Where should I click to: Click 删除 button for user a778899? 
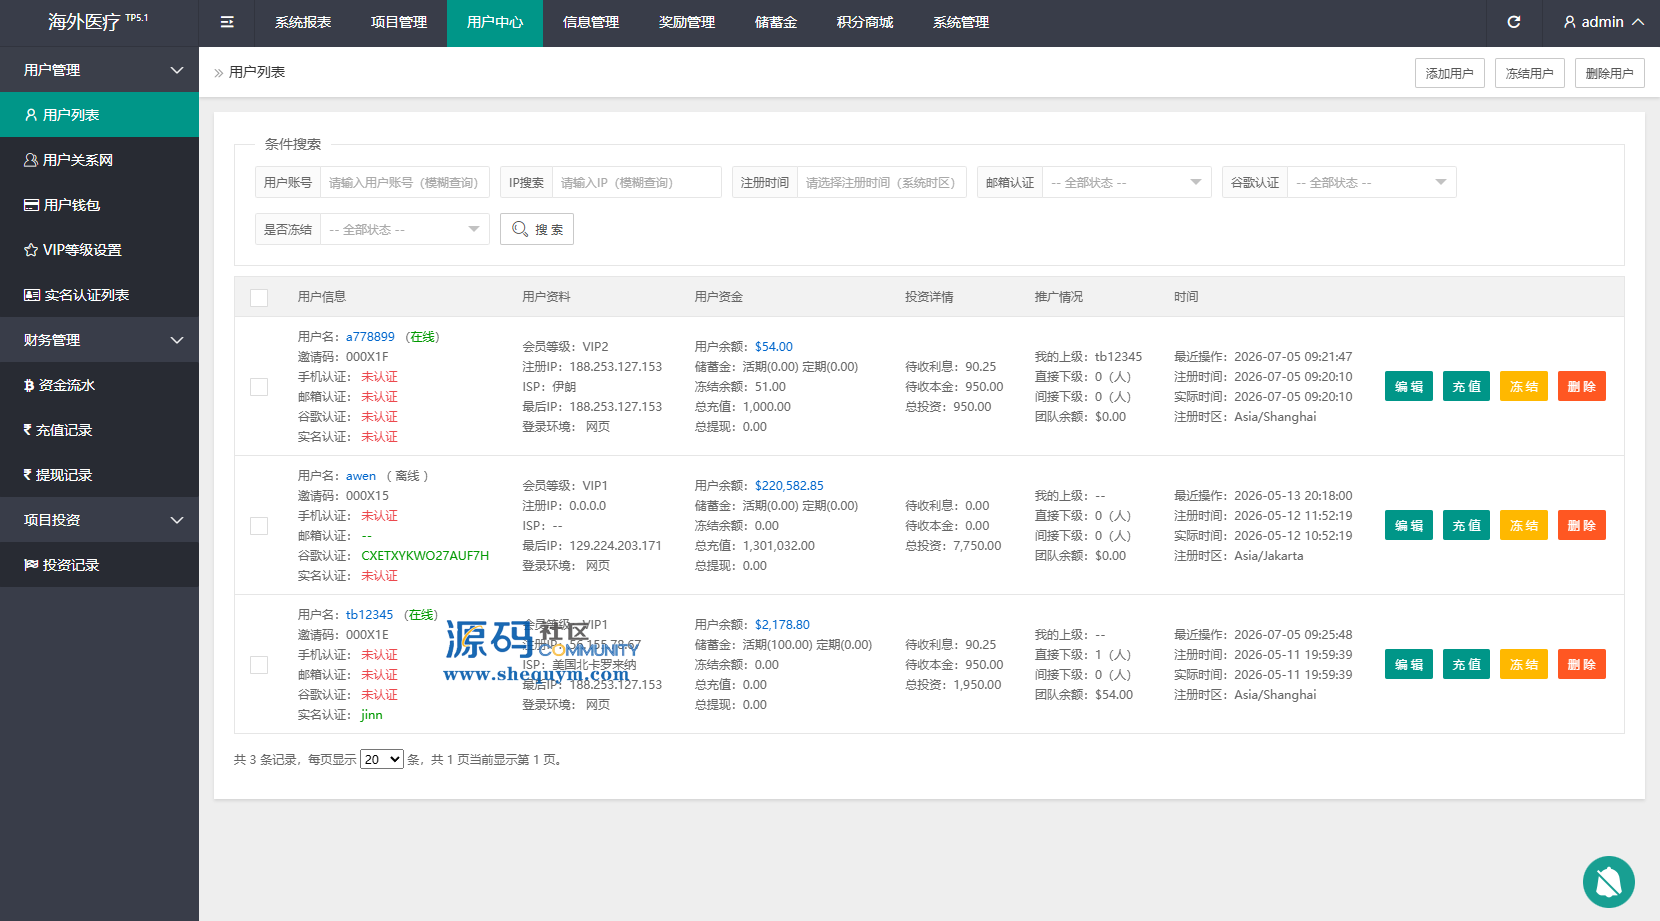[1582, 386]
